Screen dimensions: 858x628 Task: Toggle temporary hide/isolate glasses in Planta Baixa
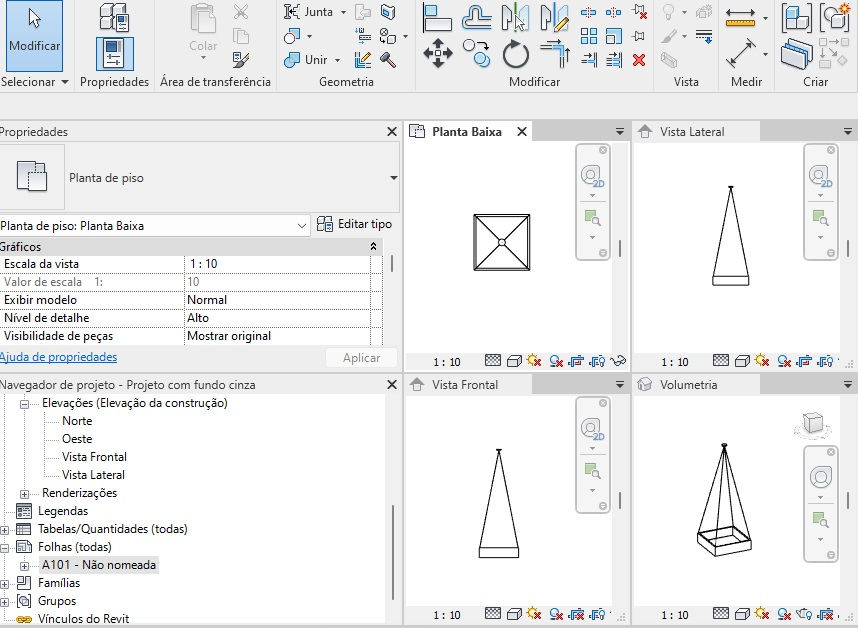tap(618, 361)
